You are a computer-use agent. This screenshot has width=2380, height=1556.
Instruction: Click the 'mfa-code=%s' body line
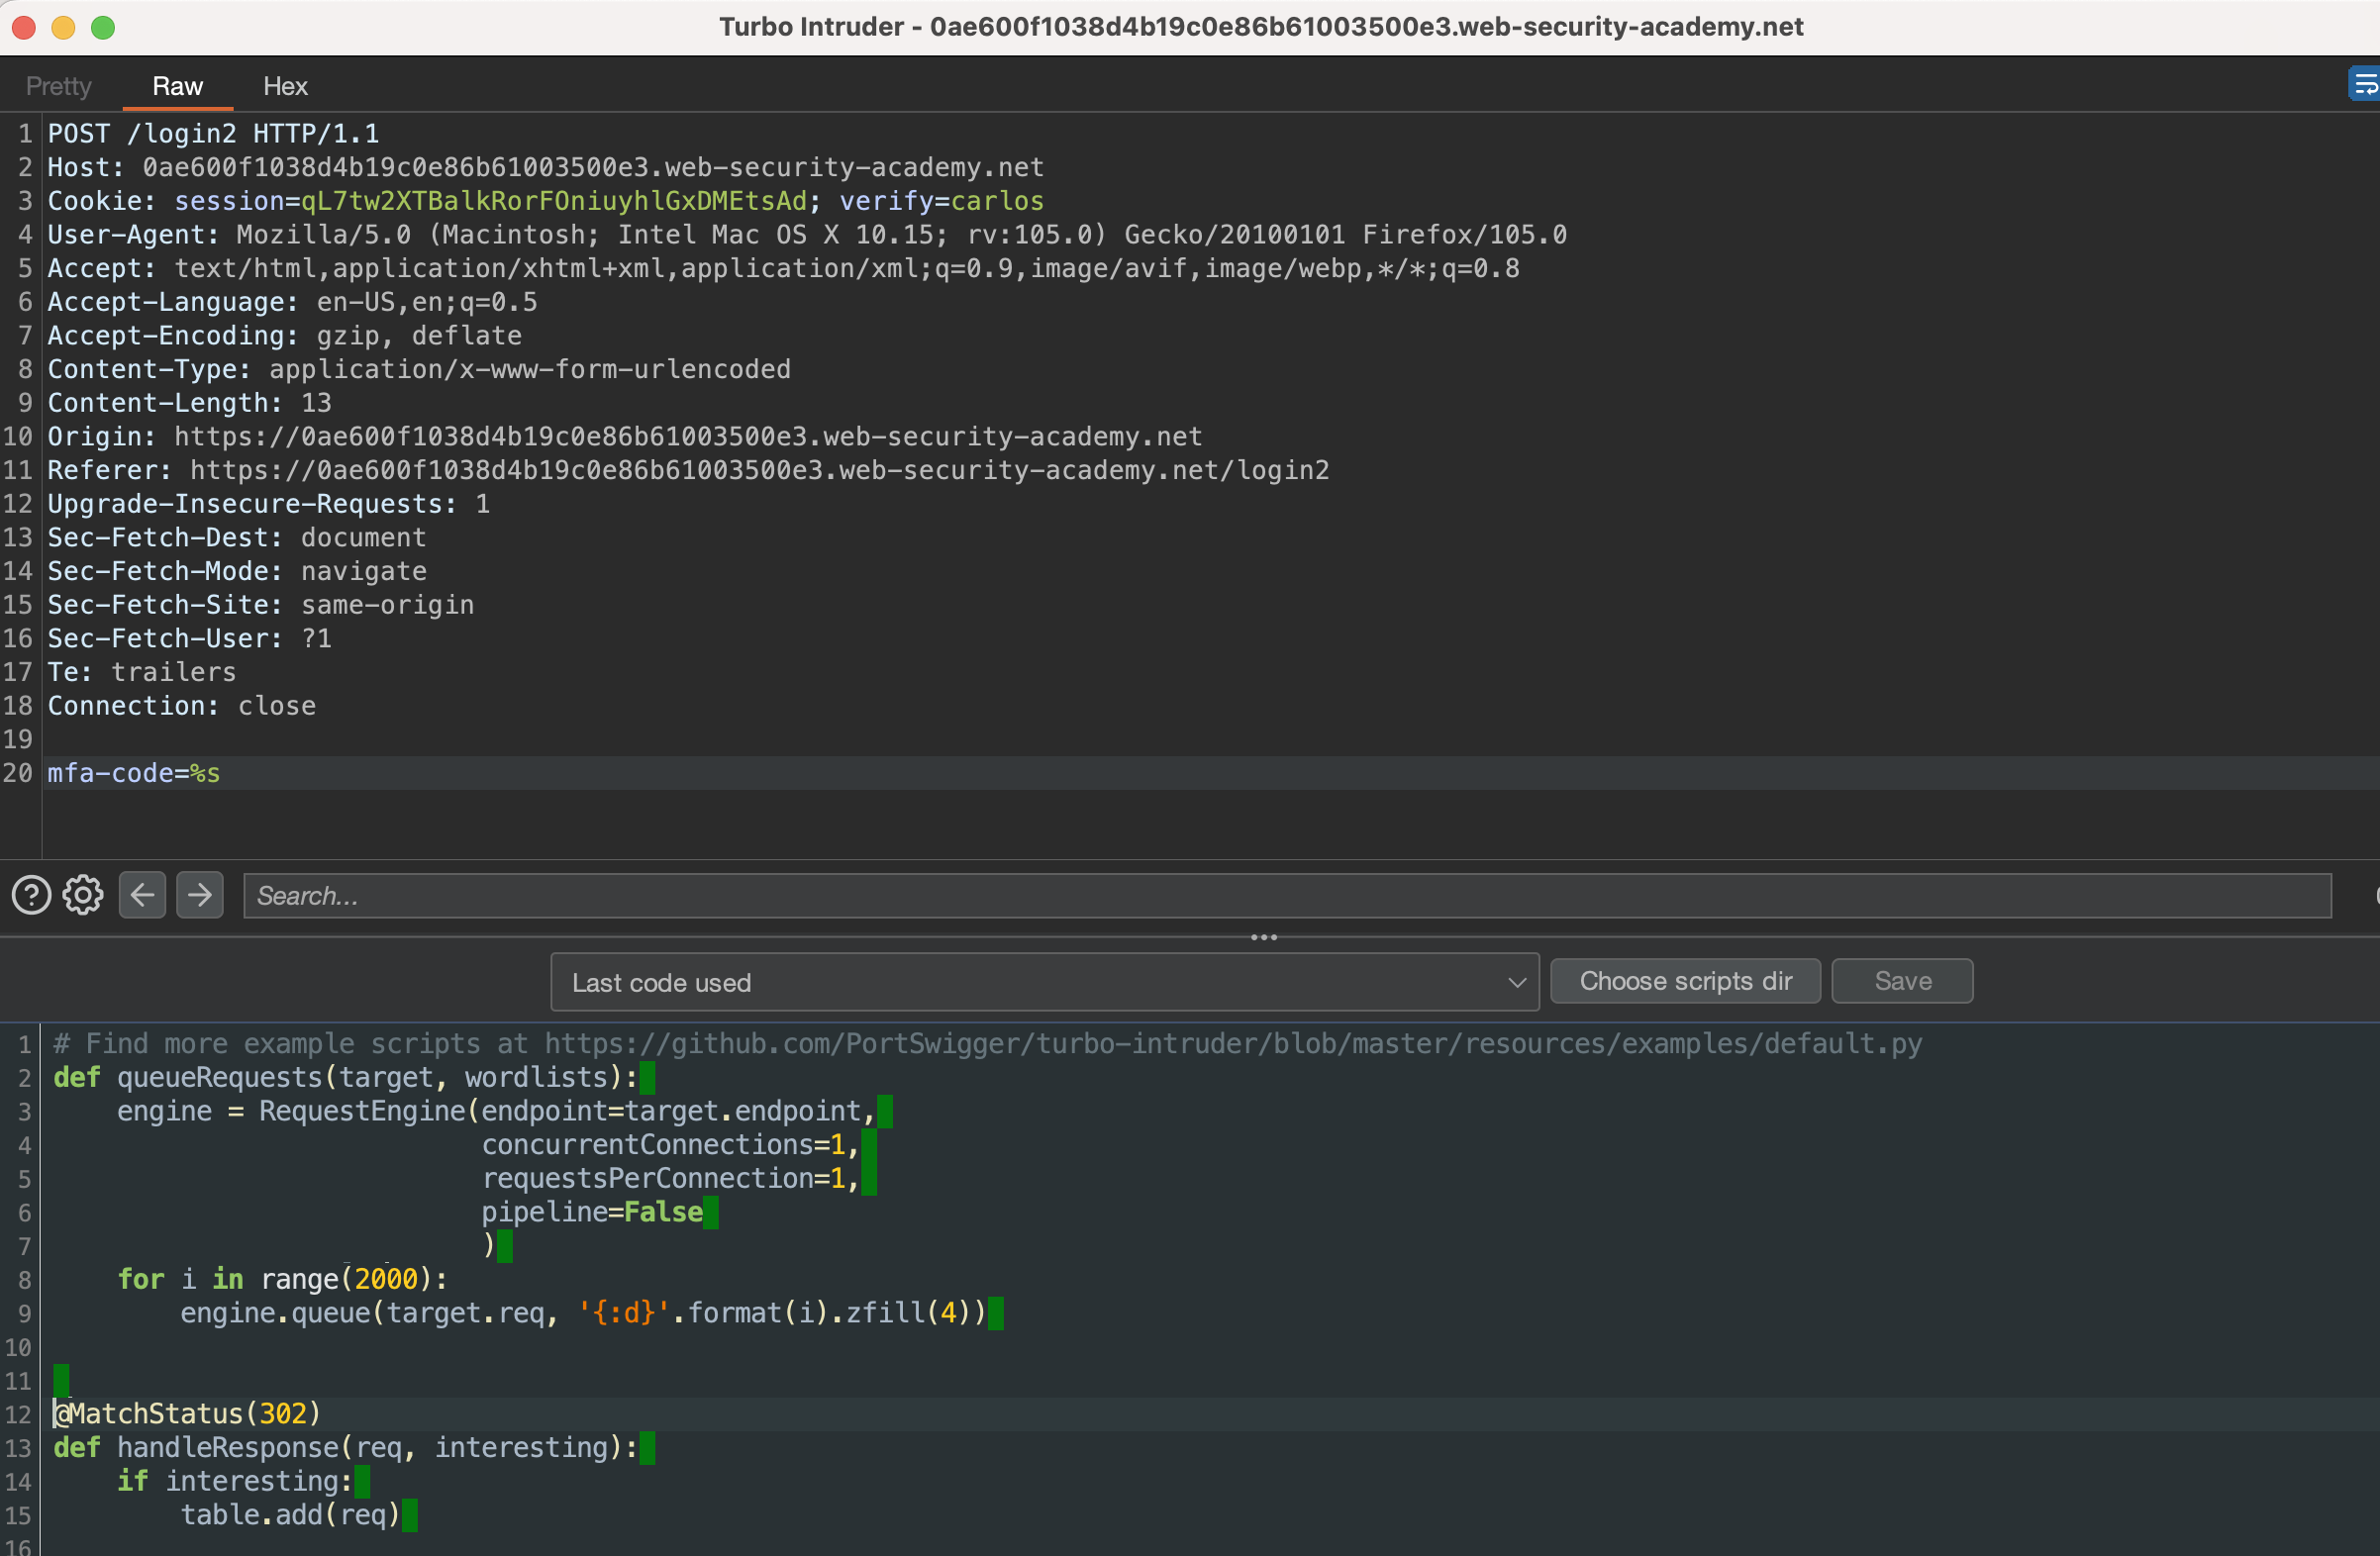tap(134, 773)
